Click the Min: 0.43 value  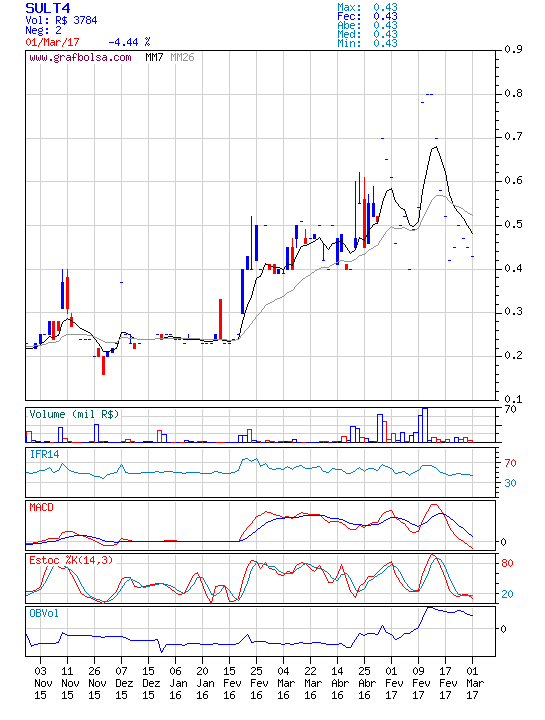tap(367, 44)
